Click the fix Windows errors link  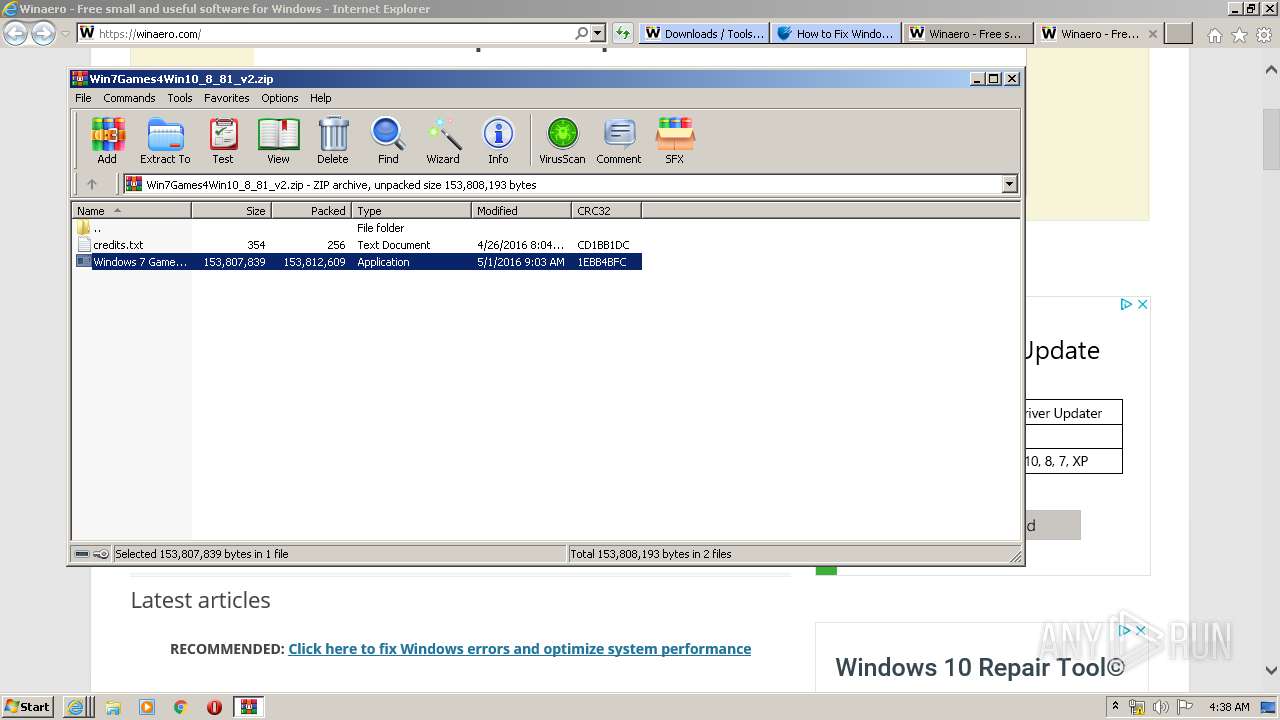[519, 649]
